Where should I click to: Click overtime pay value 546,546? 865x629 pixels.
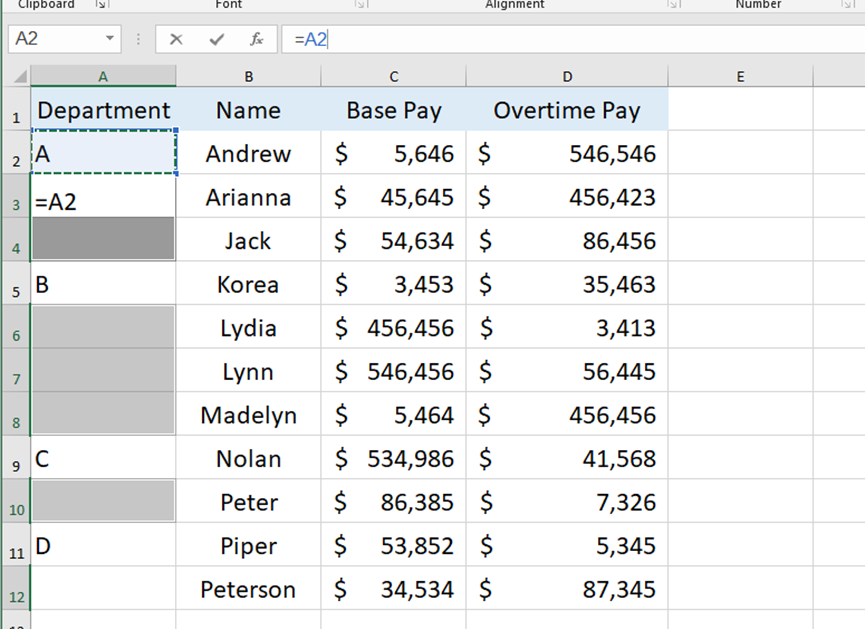coord(612,153)
